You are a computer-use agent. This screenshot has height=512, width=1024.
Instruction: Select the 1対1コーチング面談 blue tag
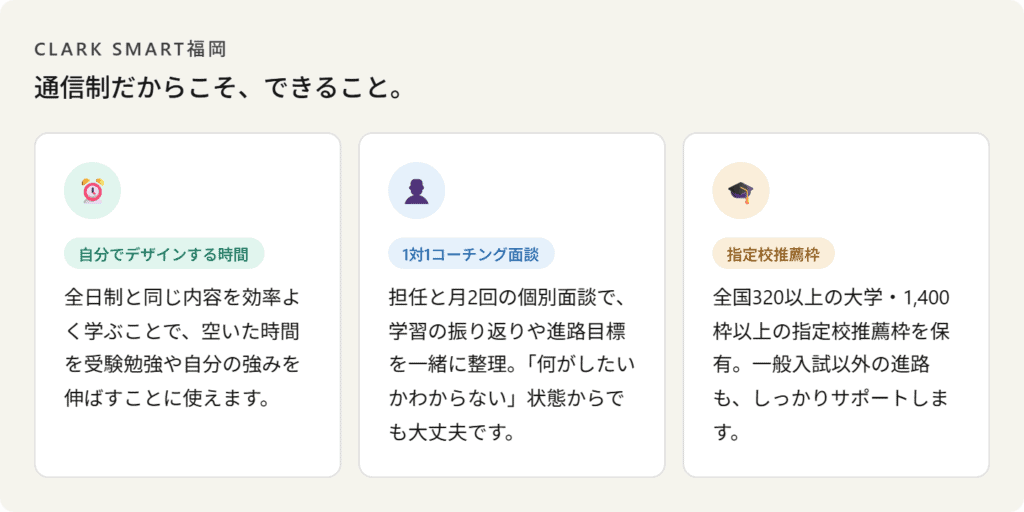click(470, 254)
